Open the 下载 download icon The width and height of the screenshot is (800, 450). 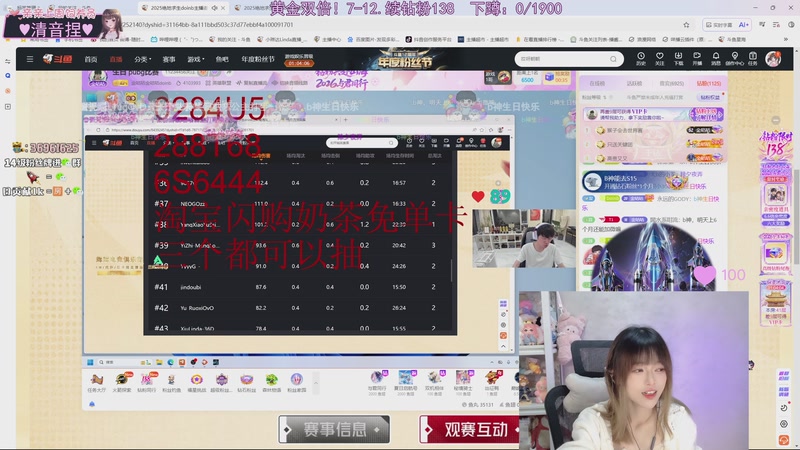(x=678, y=59)
